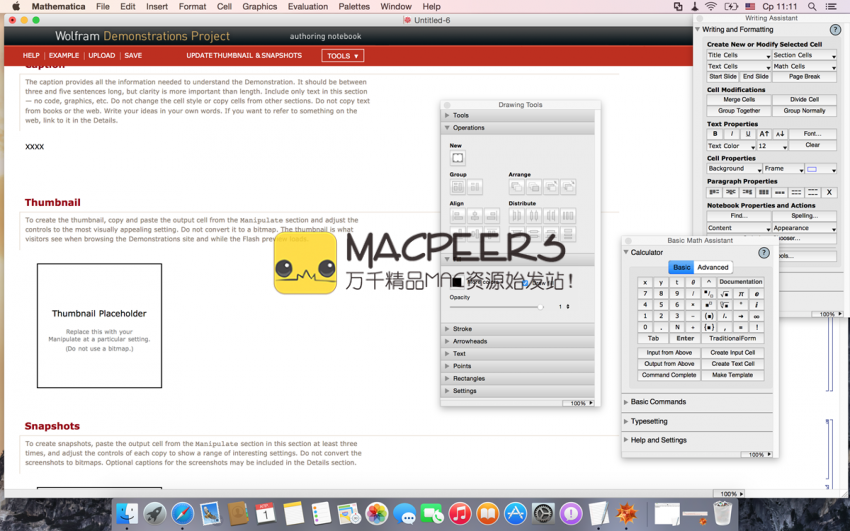Decrease font size with the A-down icon

(x=780, y=134)
